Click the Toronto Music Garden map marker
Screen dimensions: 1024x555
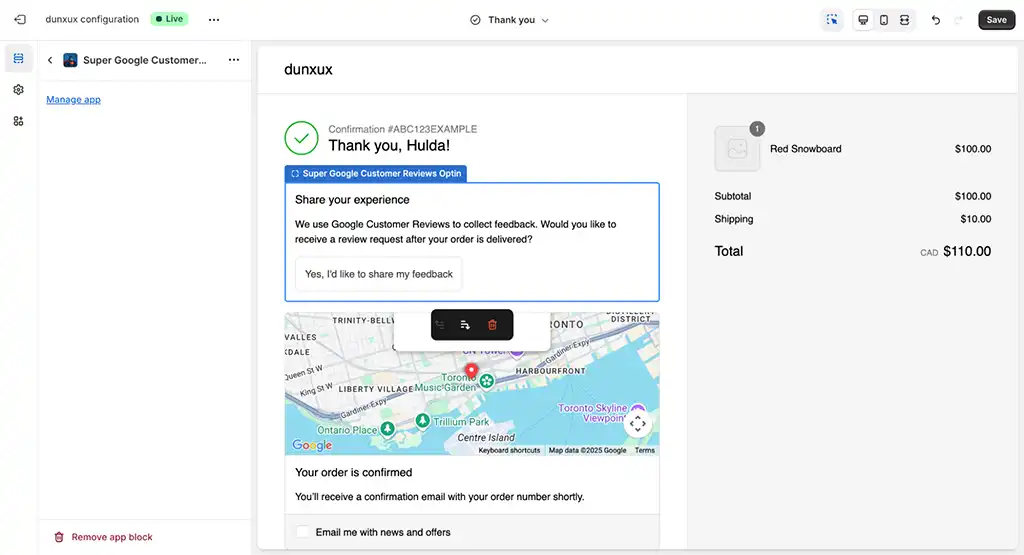[487, 381]
